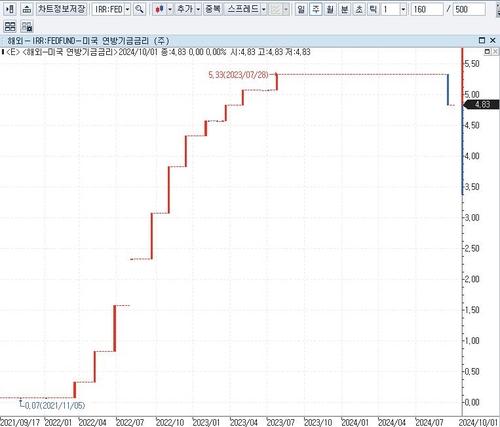
Task: Click the interval value field showing 1
Action: point(390,9)
